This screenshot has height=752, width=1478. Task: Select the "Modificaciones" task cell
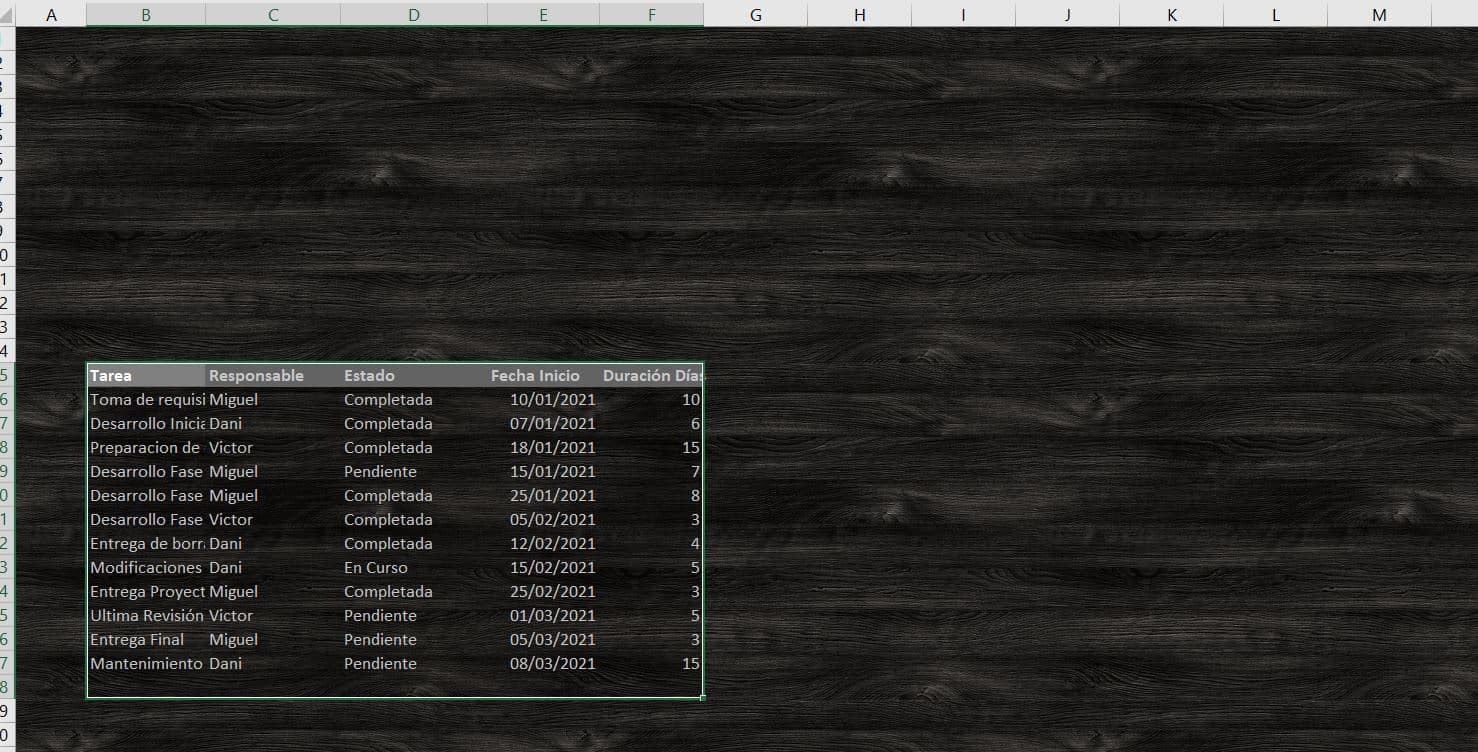(147, 568)
